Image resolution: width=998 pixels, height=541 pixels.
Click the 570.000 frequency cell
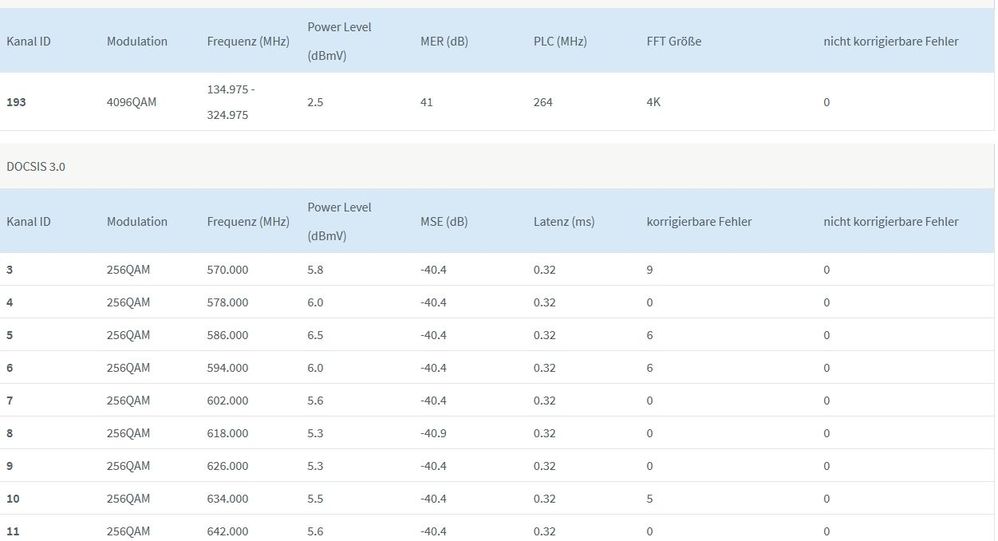227,270
